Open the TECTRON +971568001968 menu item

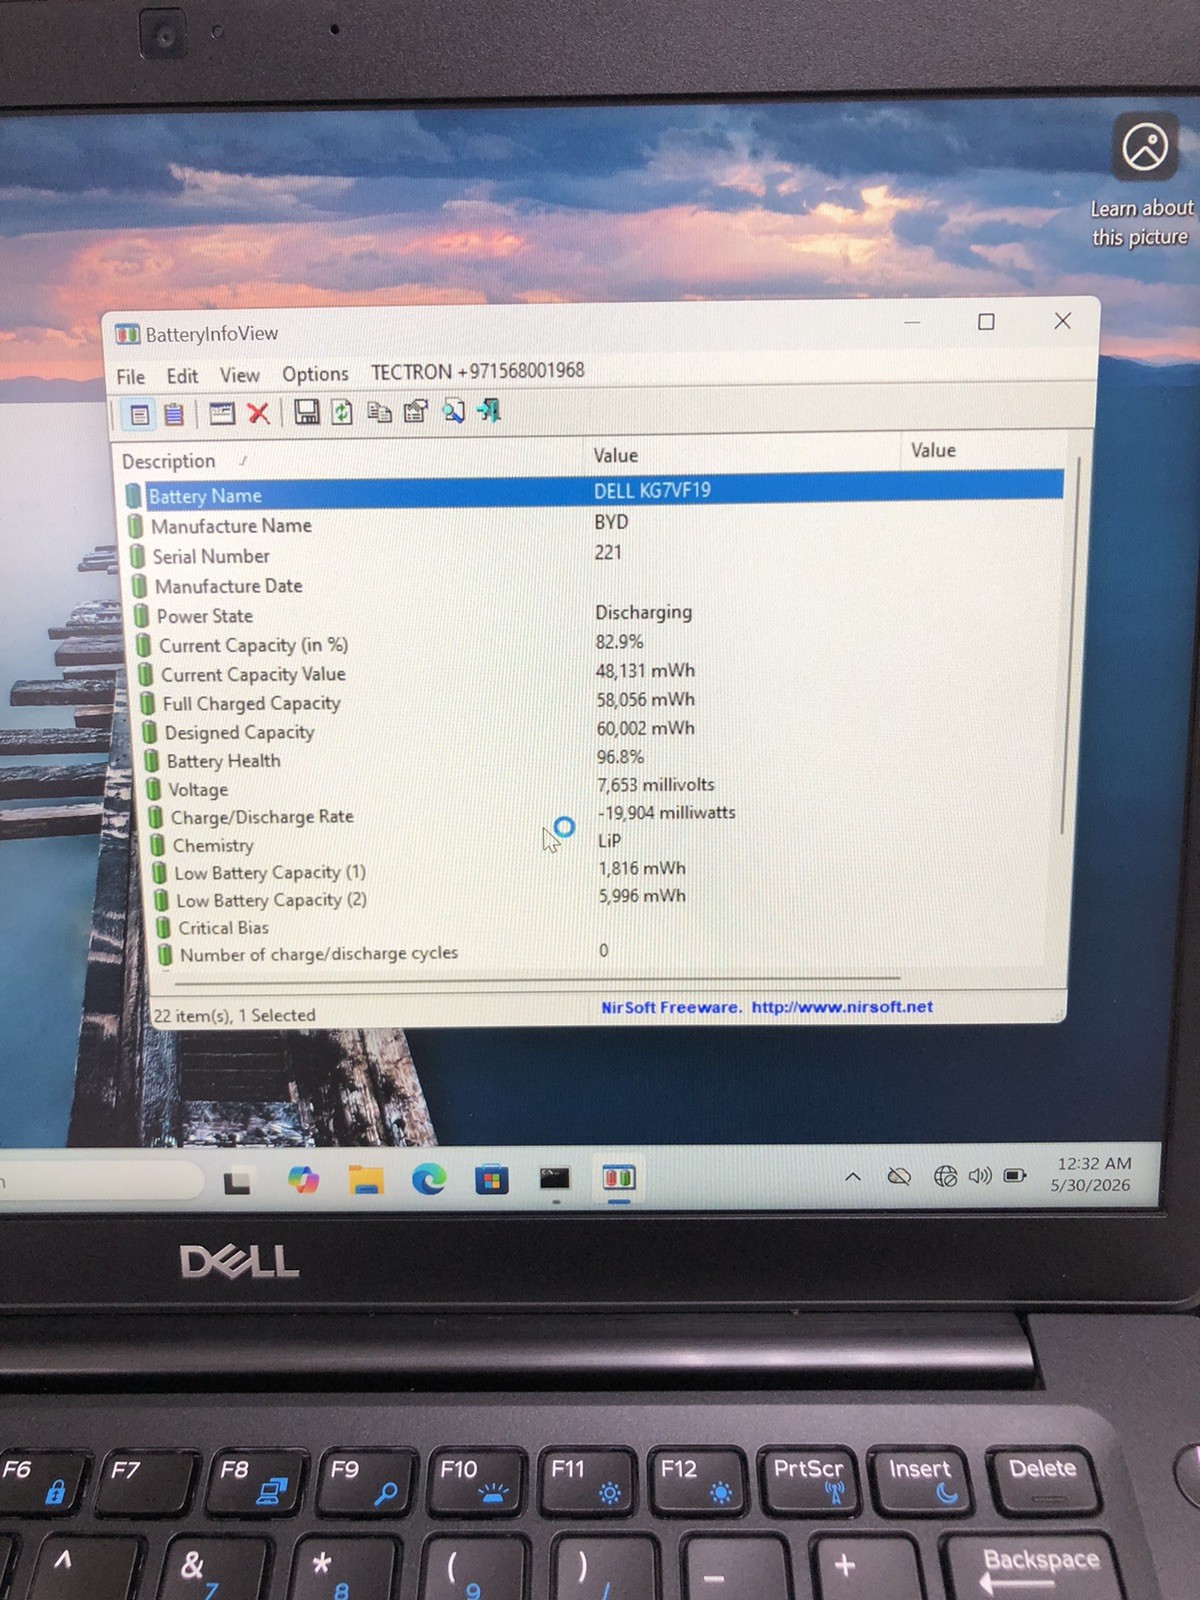coord(478,371)
